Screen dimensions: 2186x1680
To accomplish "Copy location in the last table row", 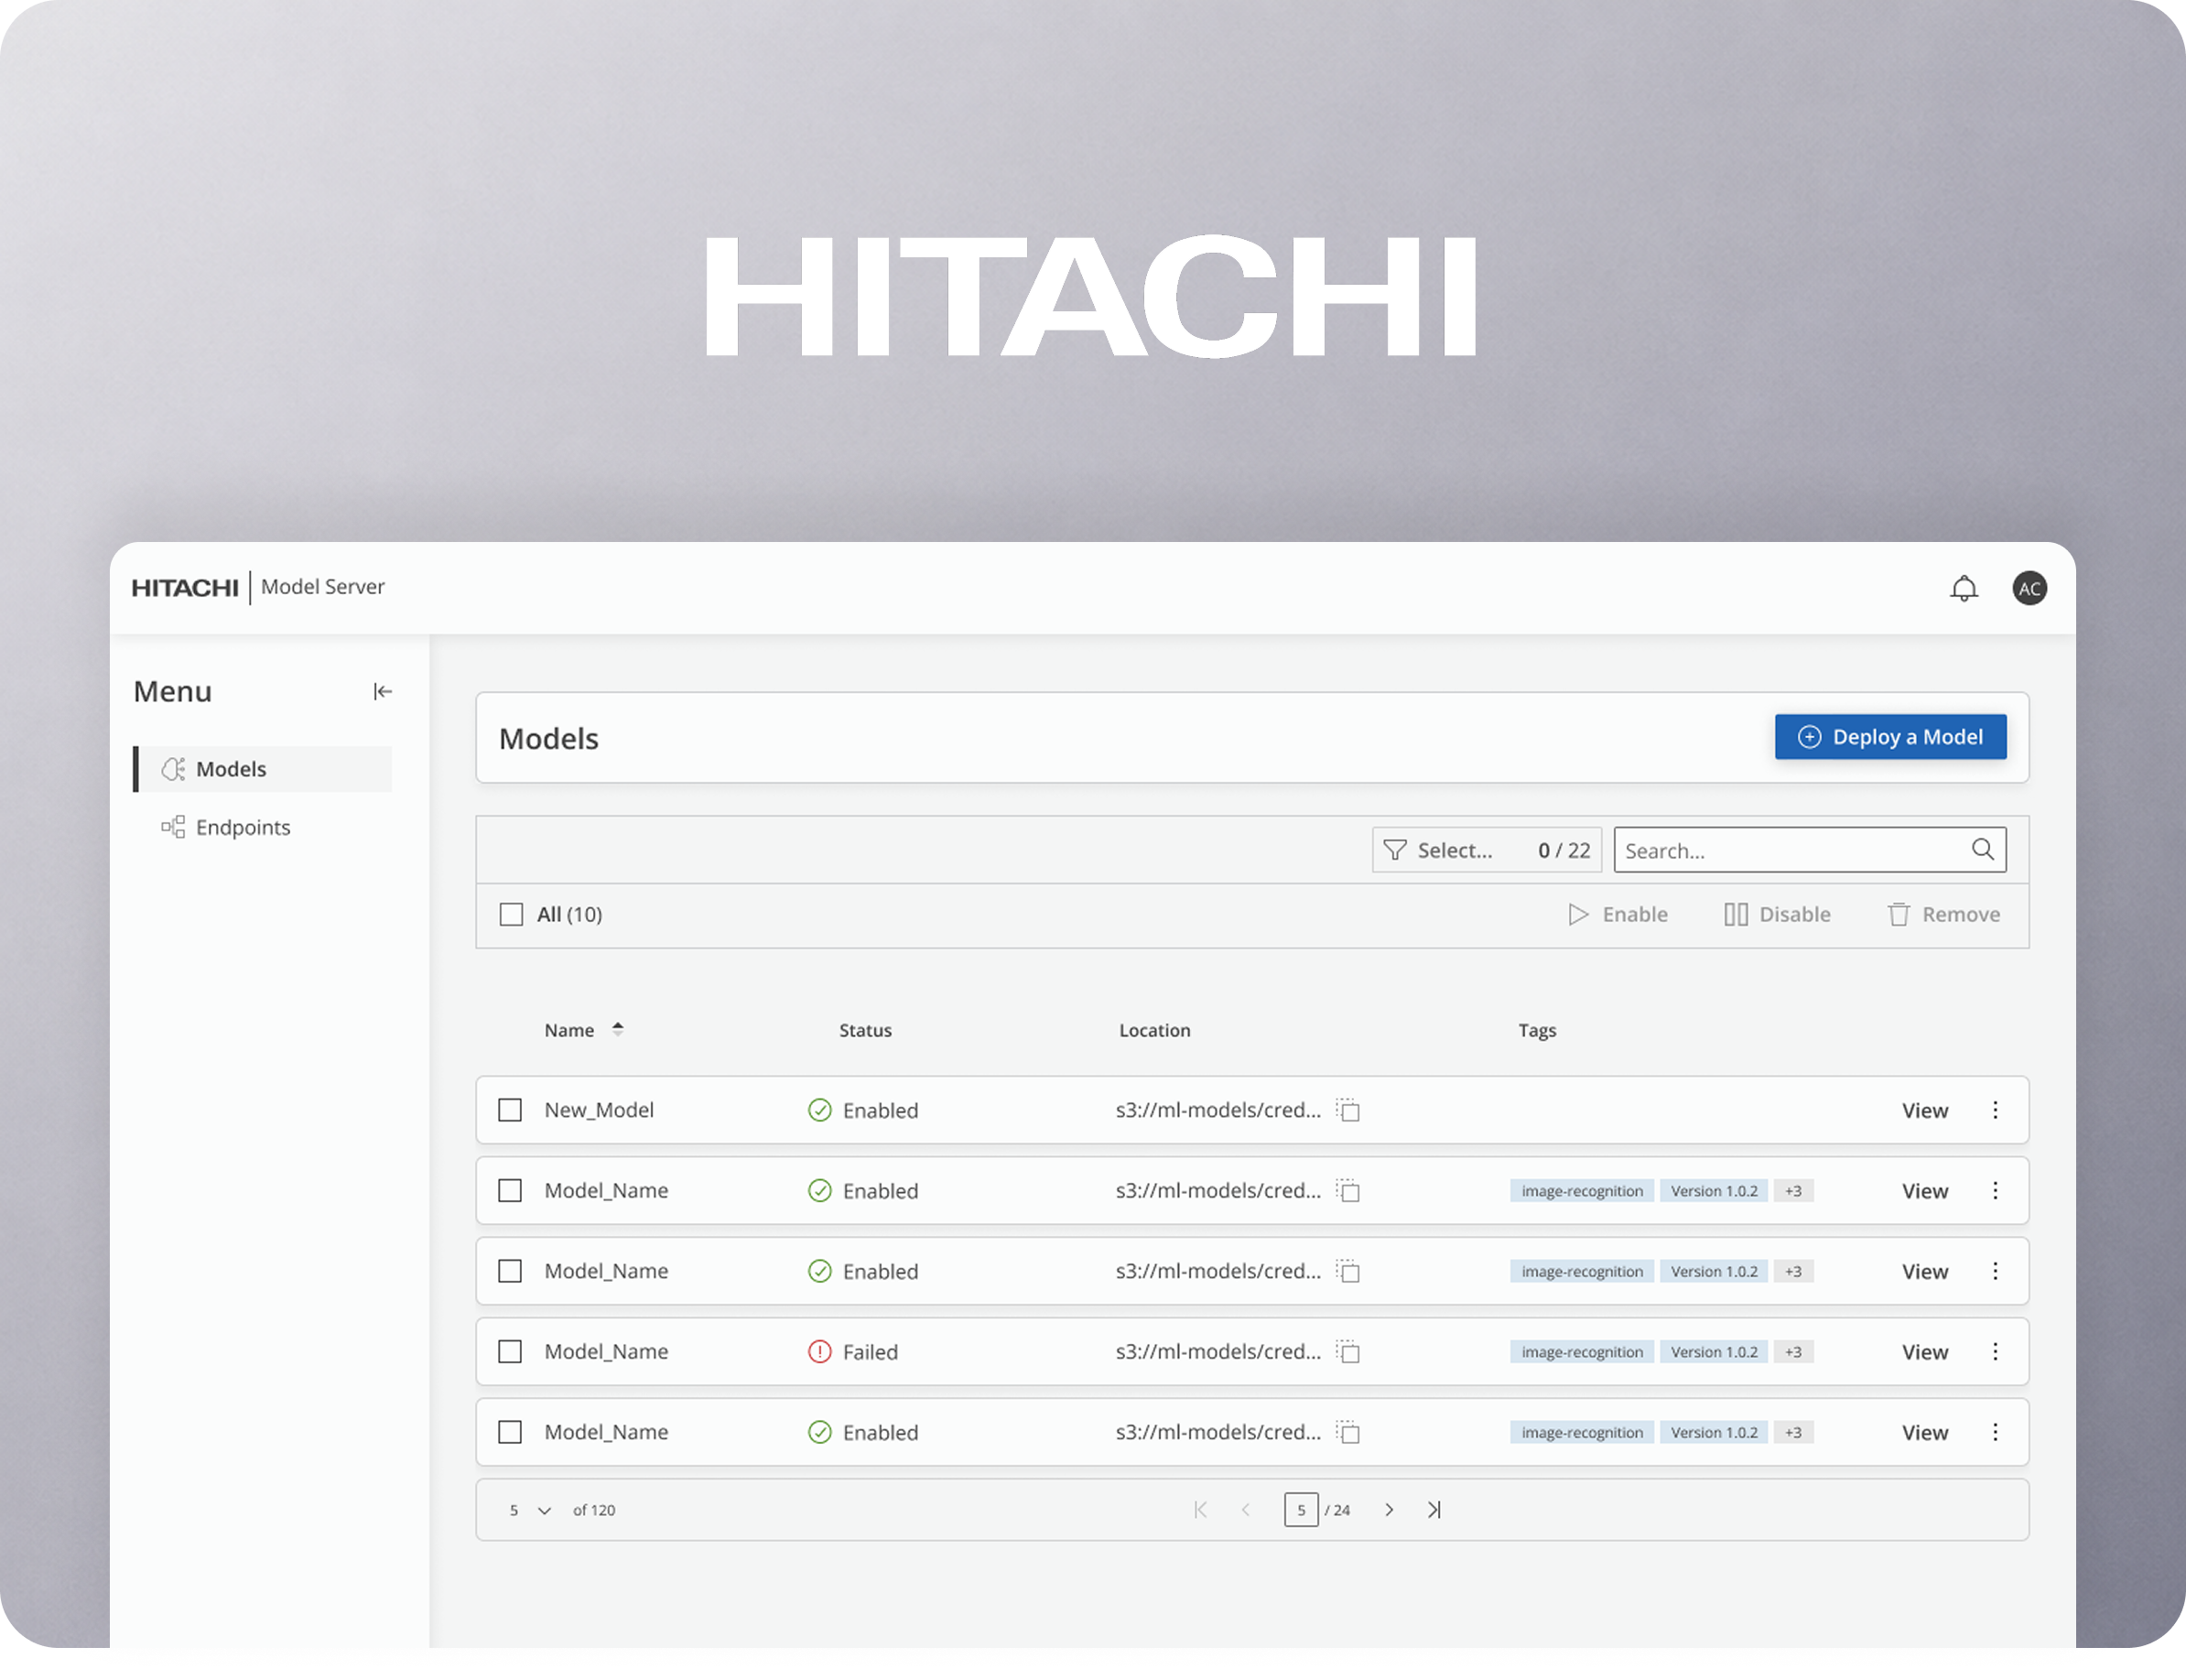I will [1348, 1432].
